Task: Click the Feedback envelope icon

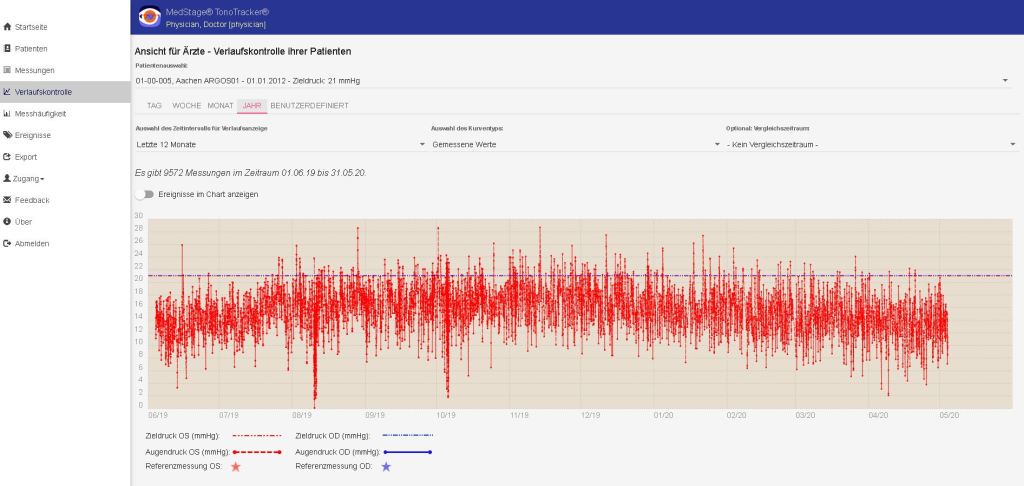Action: [7, 200]
